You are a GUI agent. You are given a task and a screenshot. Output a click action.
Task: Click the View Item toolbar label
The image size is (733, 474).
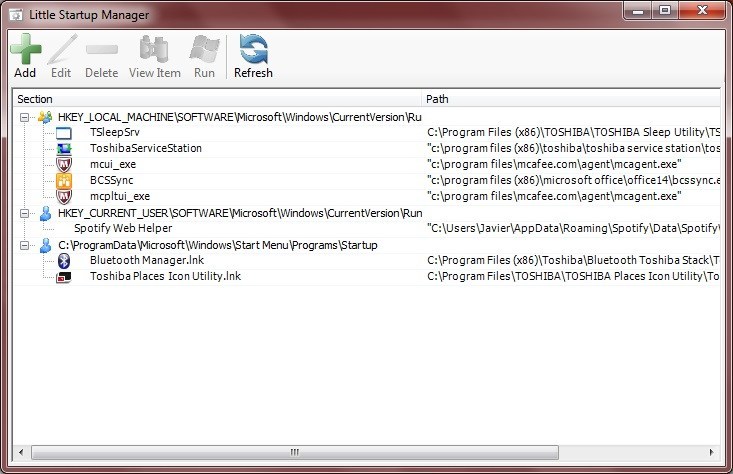(x=155, y=73)
